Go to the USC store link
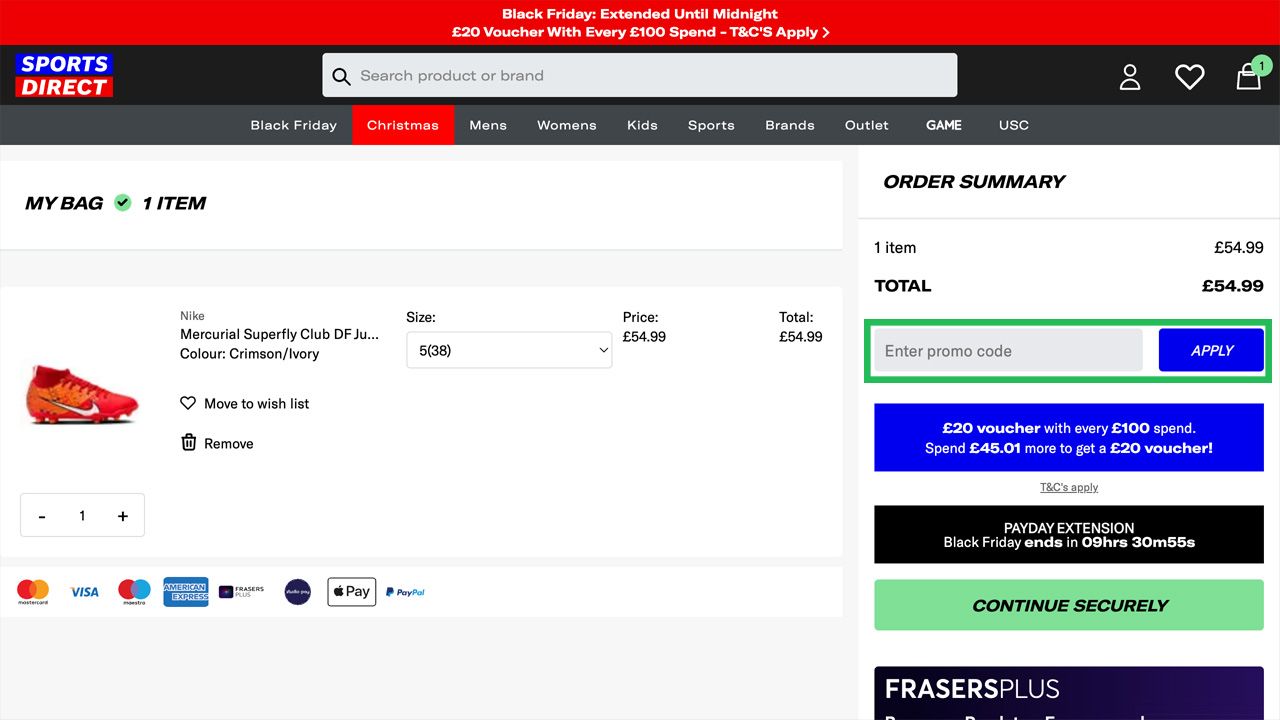 point(1014,125)
